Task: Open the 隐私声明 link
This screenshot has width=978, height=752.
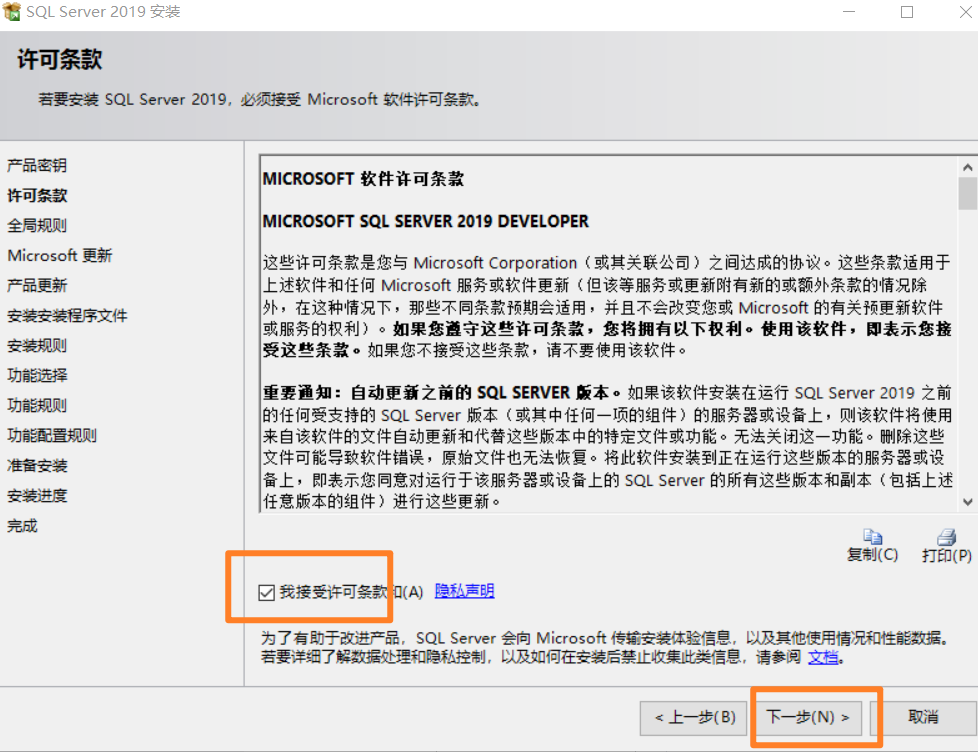Action: (x=464, y=591)
